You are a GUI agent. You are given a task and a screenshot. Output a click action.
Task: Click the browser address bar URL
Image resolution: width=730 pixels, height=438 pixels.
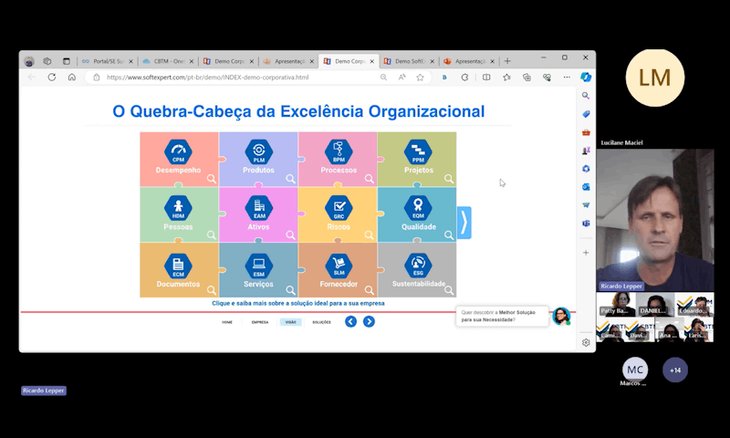coord(207,77)
